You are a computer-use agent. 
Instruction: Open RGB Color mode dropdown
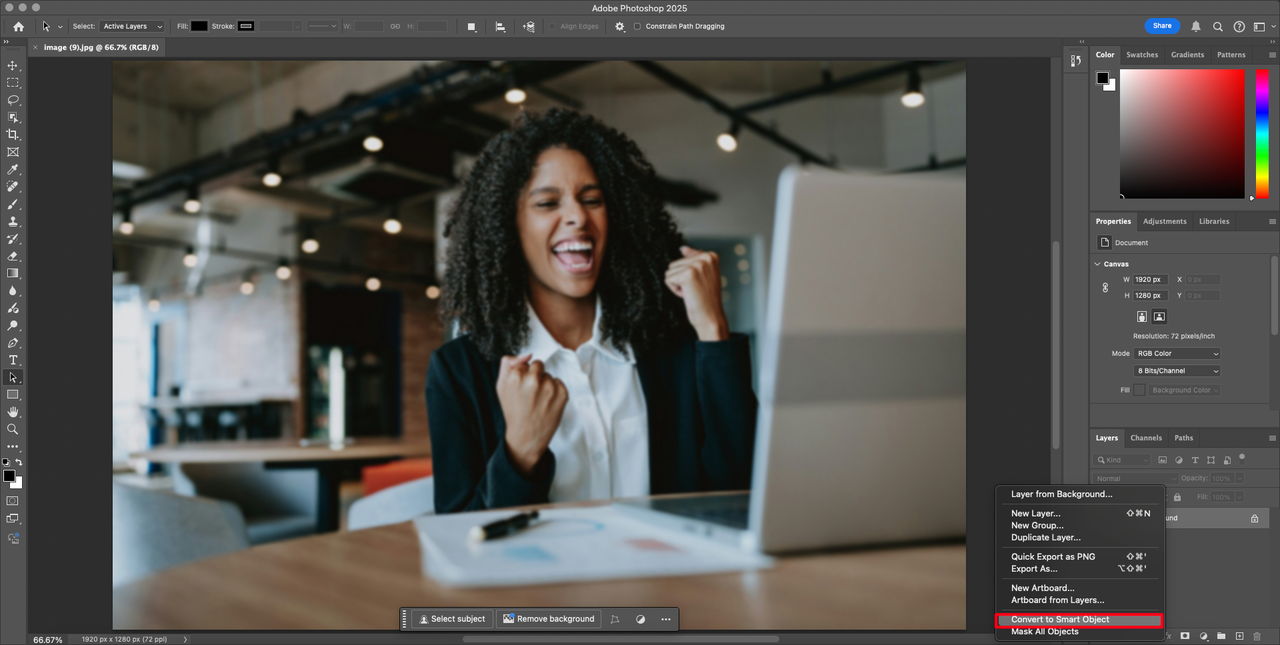pos(1178,354)
